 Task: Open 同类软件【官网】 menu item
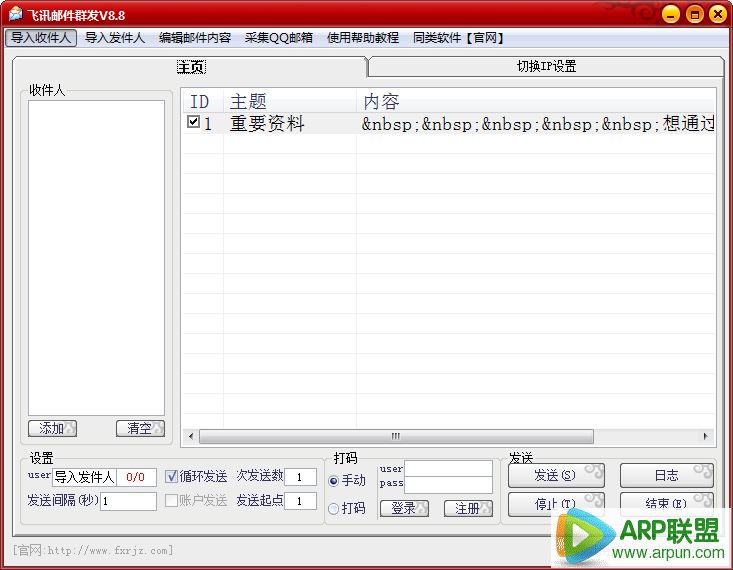(458, 37)
